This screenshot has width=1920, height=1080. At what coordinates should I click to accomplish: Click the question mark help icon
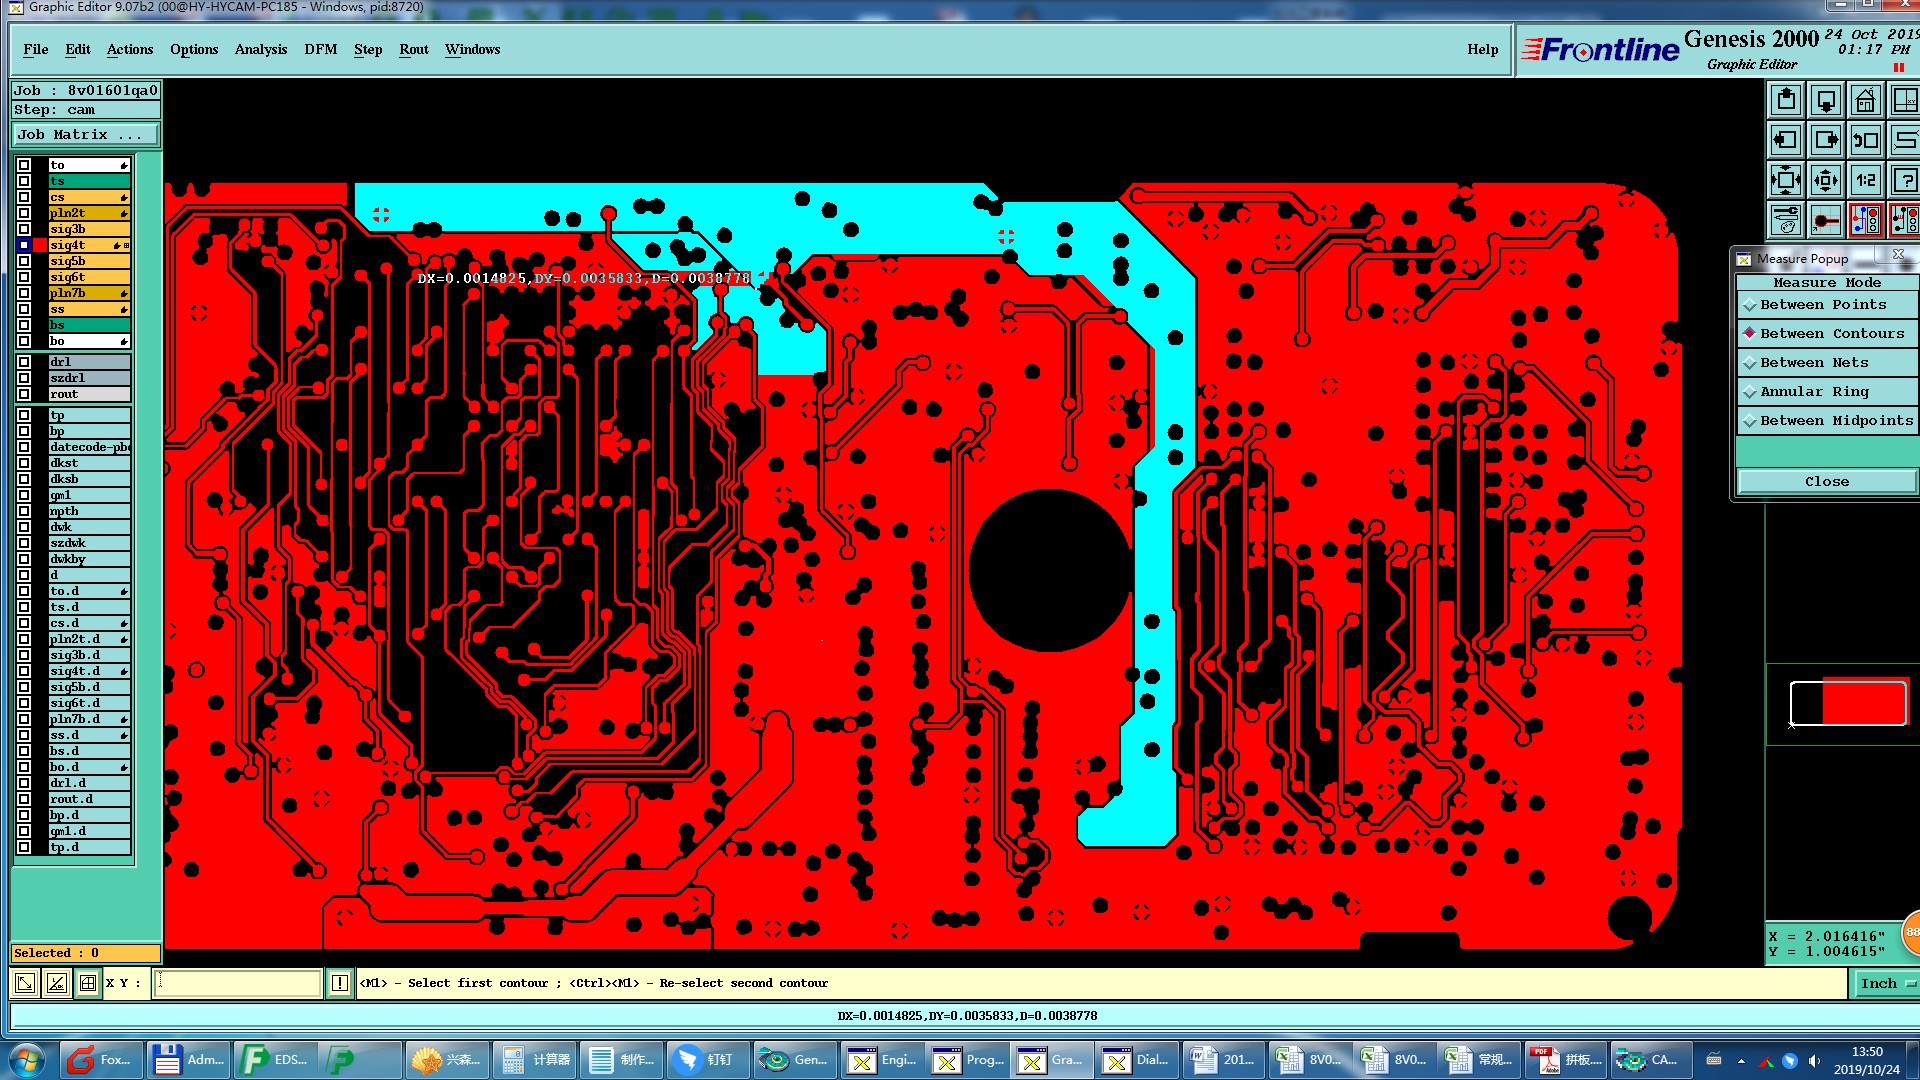[1905, 181]
